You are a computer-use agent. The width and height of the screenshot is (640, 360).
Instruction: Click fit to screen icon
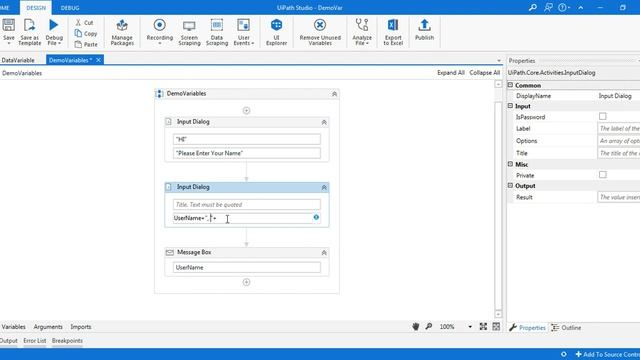pos(483,327)
